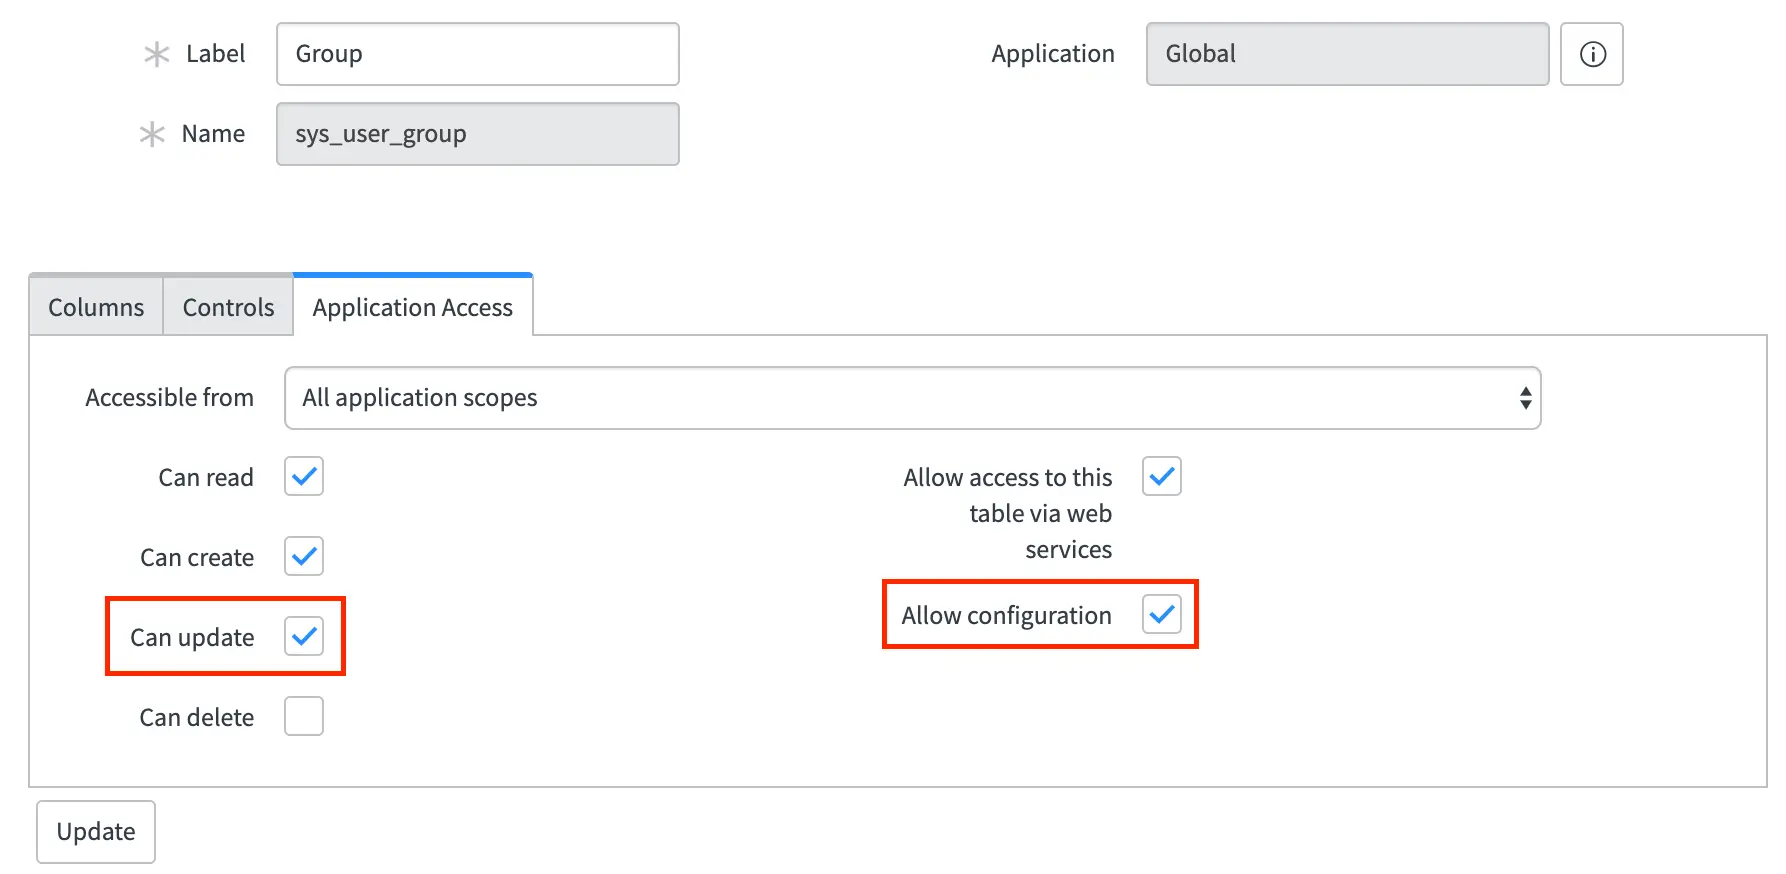
Task: Uncheck Allow access via web services
Action: click(x=1162, y=476)
